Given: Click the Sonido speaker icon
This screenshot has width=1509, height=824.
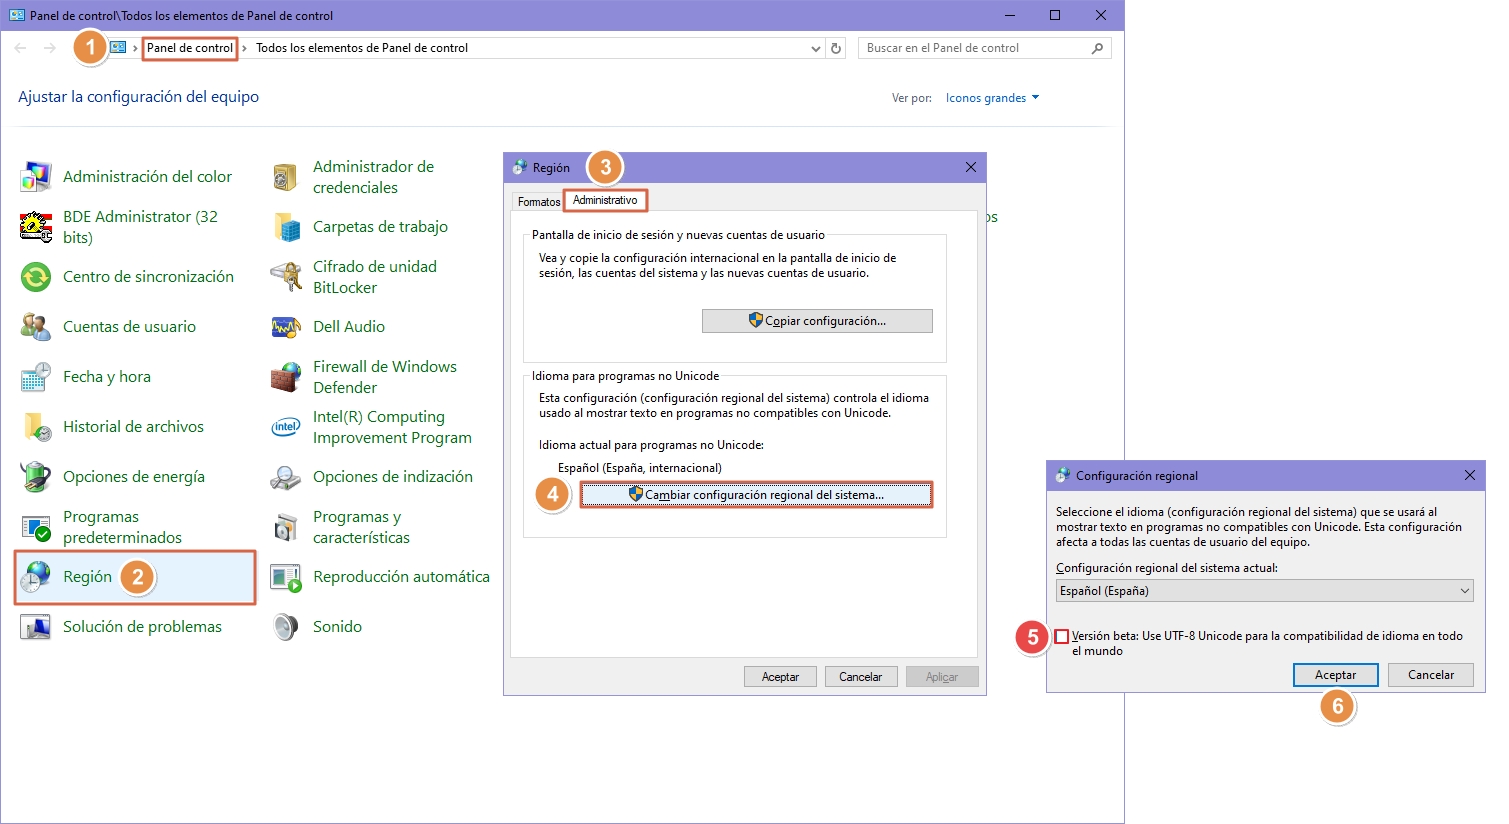Looking at the screenshot, I should tap(286, 627).
